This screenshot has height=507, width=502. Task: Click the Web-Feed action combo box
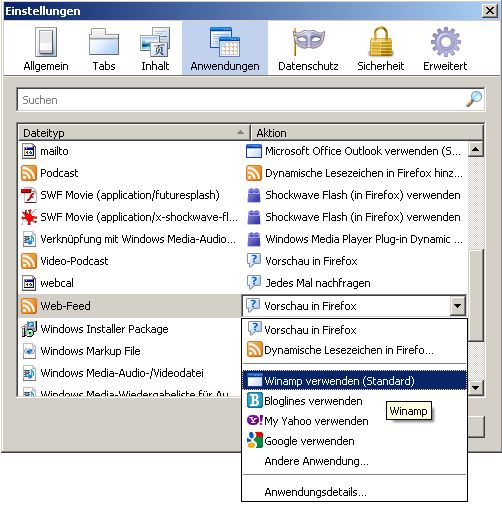click(x=354, y=306)
